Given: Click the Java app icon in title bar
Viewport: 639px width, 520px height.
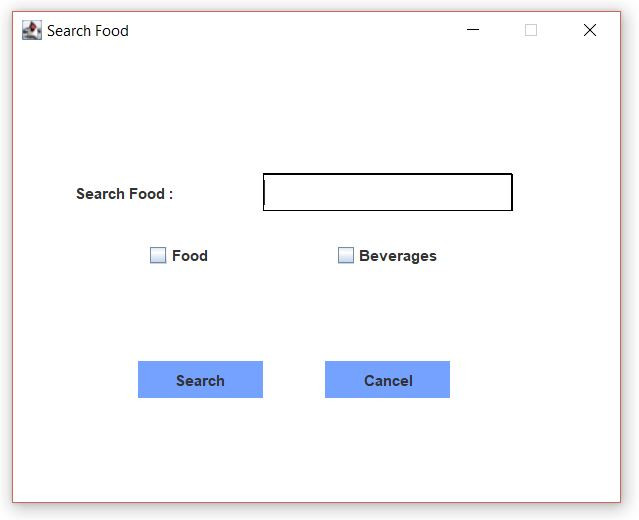Looking at the screenshot, I should click(32, 30).
